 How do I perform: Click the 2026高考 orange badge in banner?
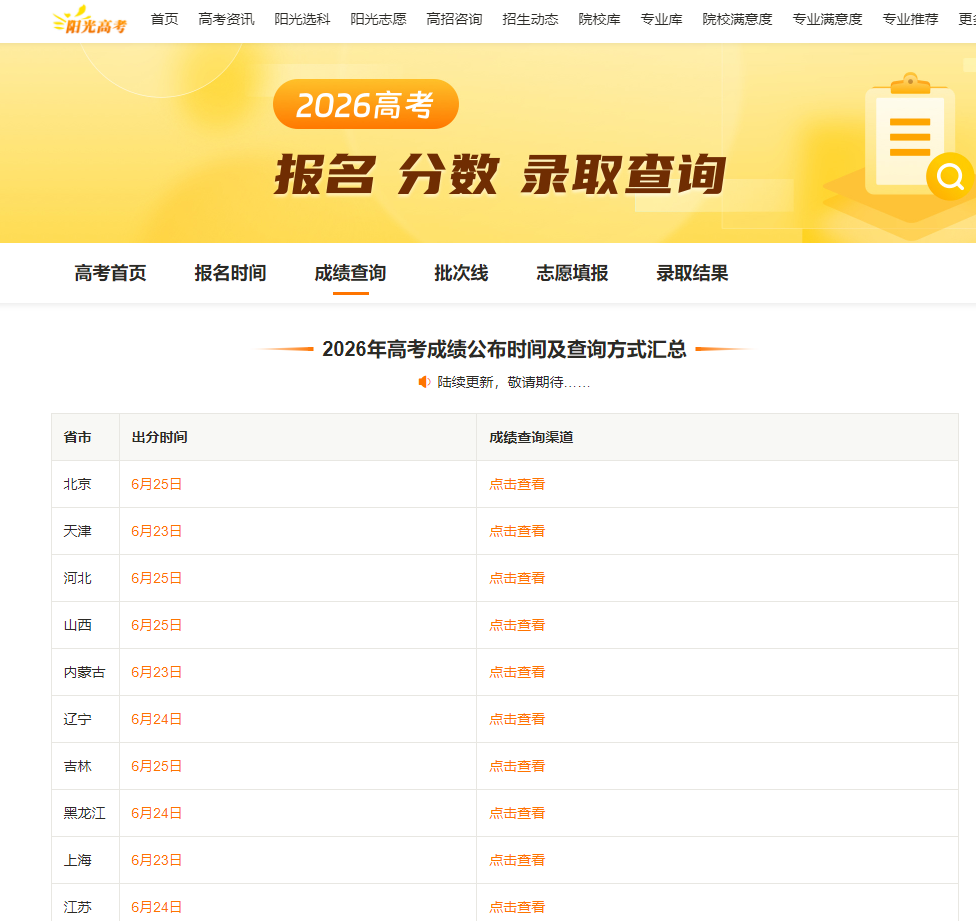(x=366, y=104)
